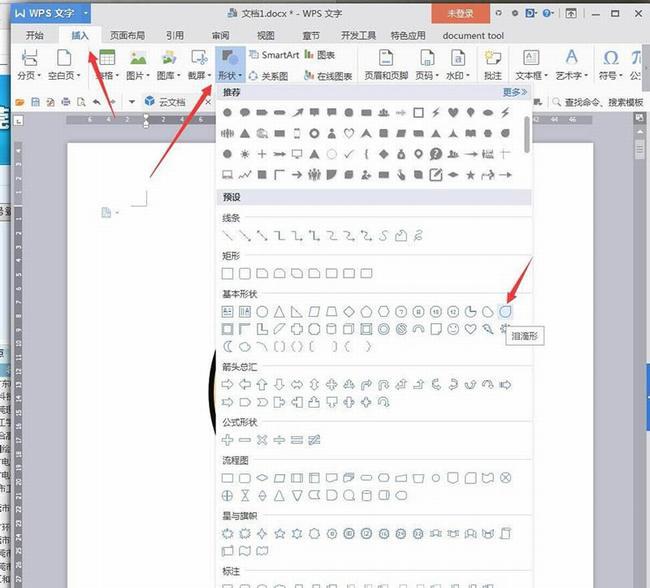Open the 文本框 text box dropdown
Viewport: 650px width, 588px height.
point(531,64)
